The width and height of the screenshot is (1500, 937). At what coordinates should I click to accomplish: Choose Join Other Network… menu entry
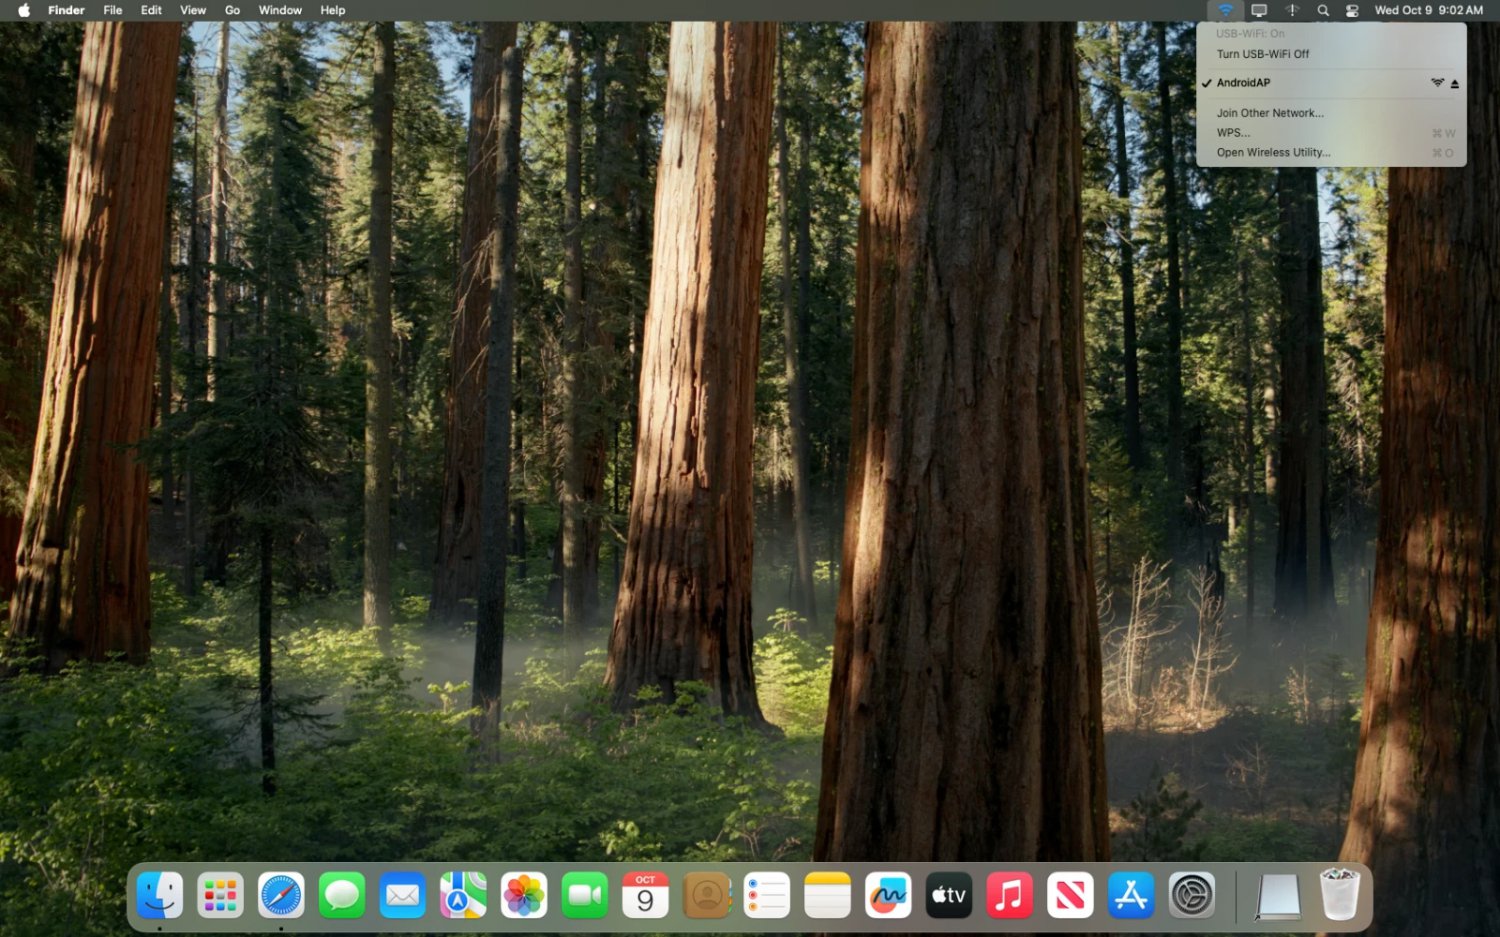(1331, 113)
